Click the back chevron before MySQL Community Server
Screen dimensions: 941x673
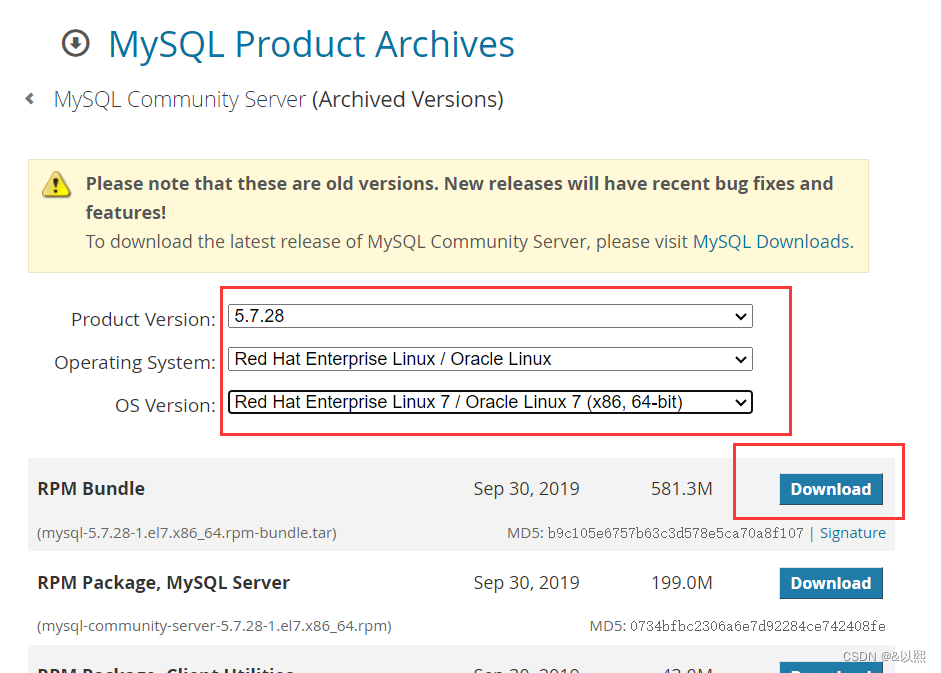click(x=29, y=98)
